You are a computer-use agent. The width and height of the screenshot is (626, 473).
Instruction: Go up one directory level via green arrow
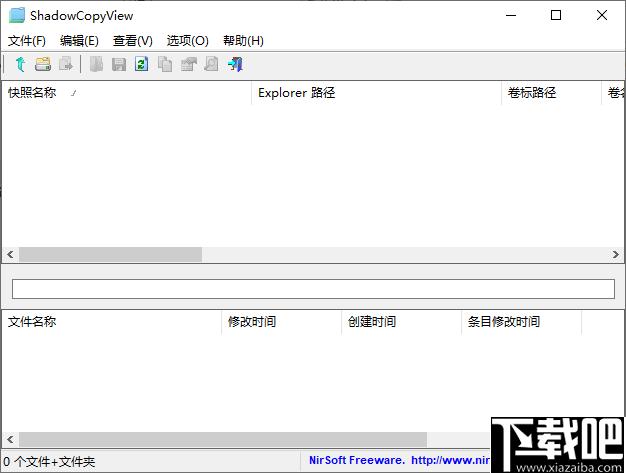click(20, 64)
